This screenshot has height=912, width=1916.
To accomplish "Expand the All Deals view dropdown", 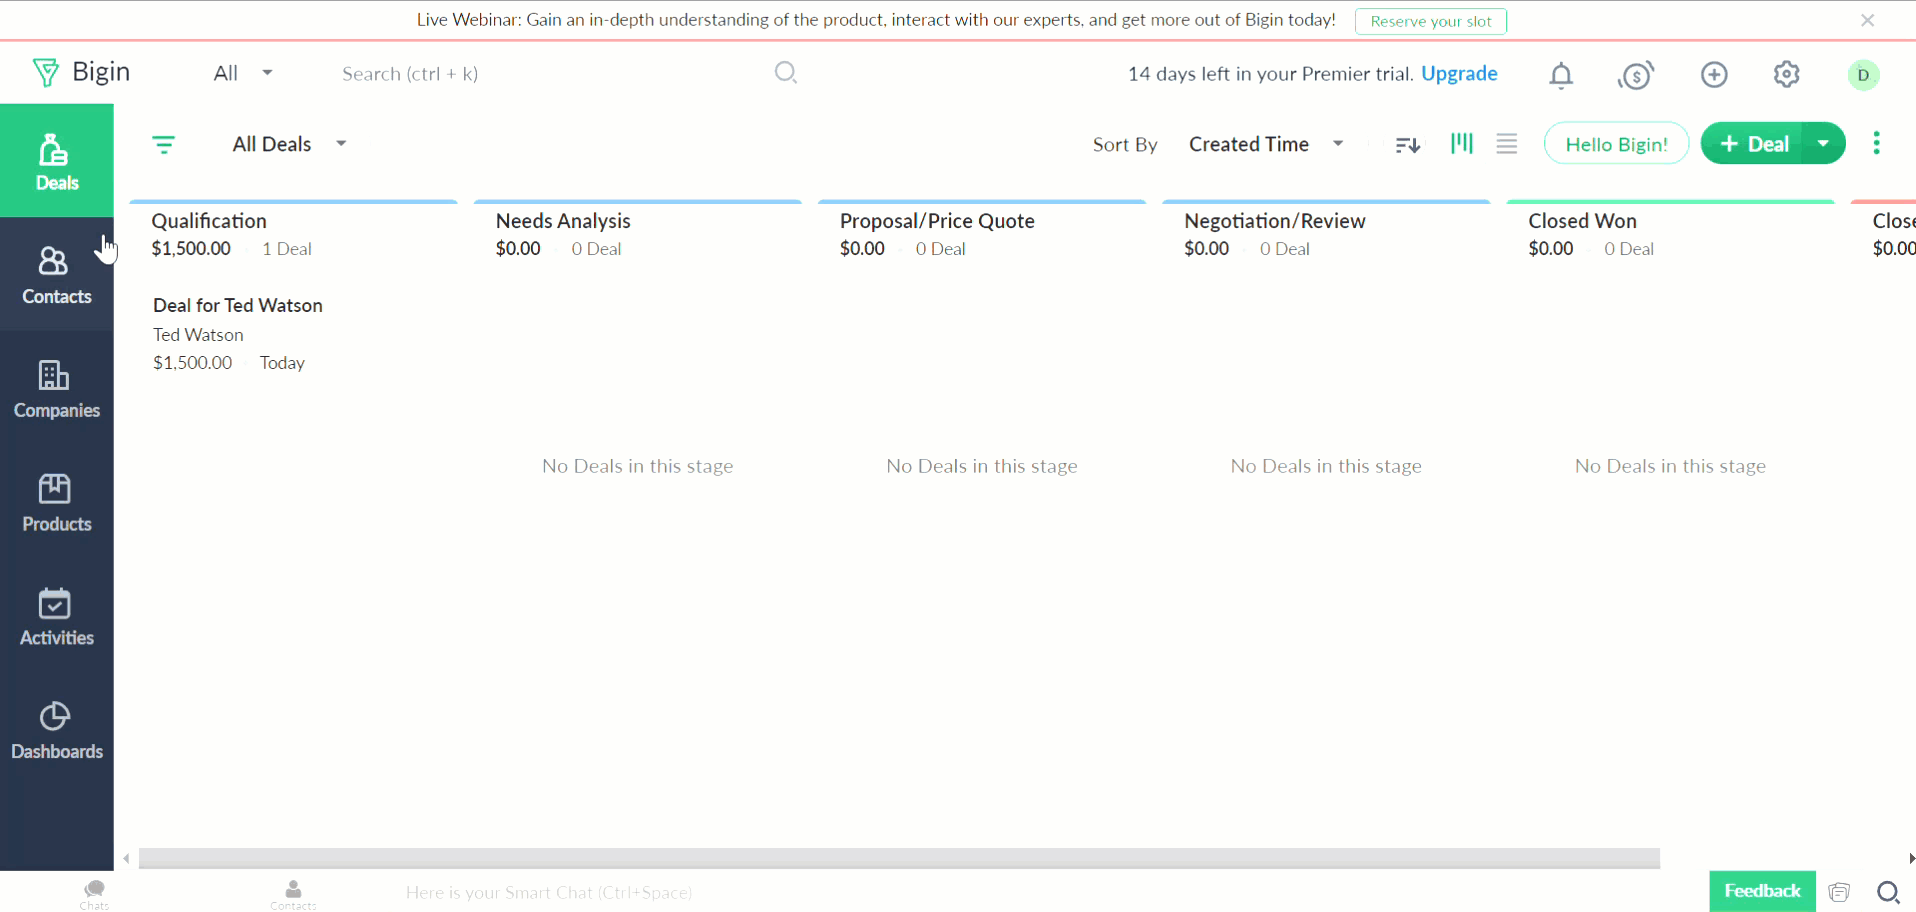I will pyautogui.click(x=289, y=144).
